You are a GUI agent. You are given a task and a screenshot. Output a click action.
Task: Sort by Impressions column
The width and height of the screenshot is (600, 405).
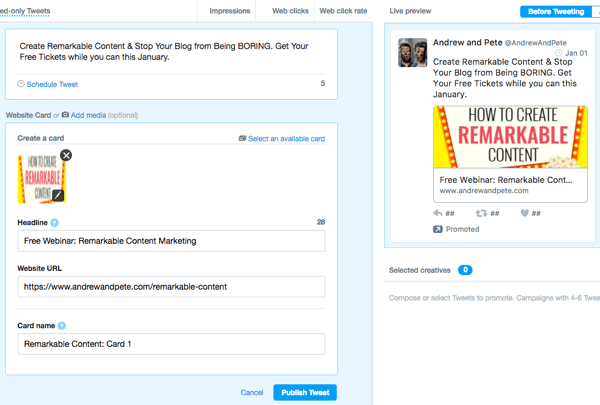(230, 11)
